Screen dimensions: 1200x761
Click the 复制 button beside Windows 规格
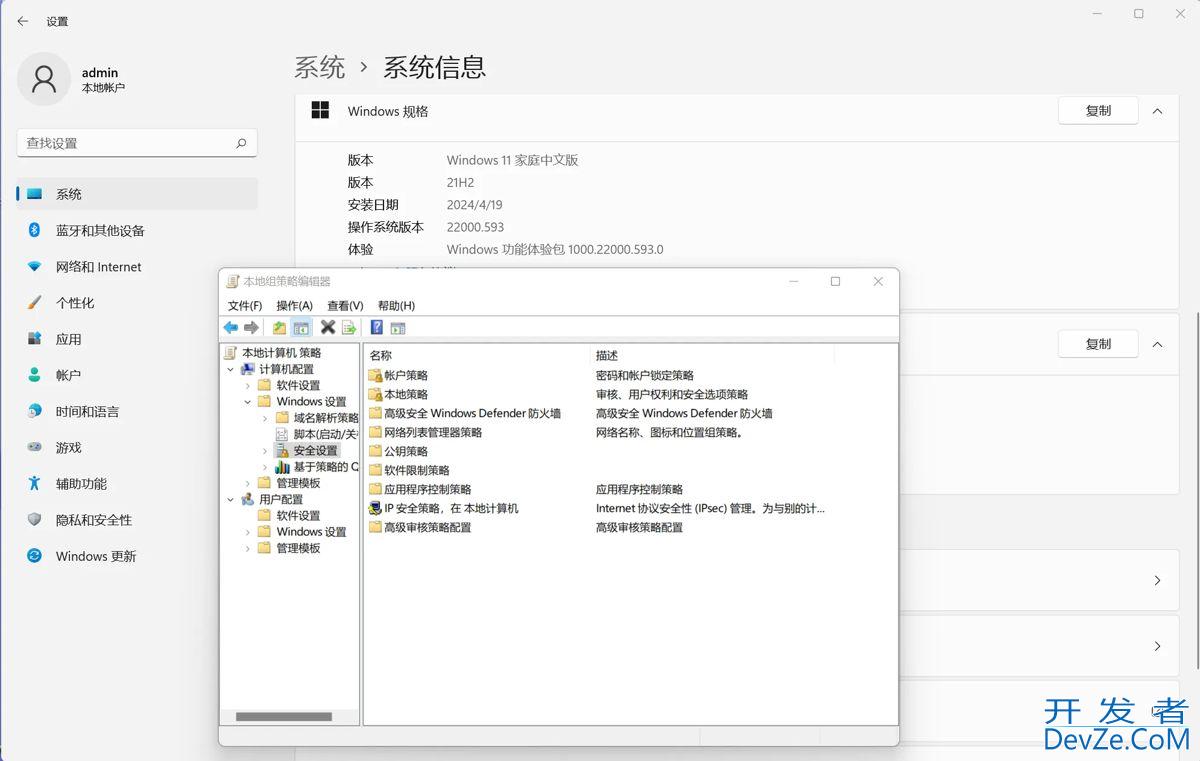pyautogui.click(x=1097, y=110)
